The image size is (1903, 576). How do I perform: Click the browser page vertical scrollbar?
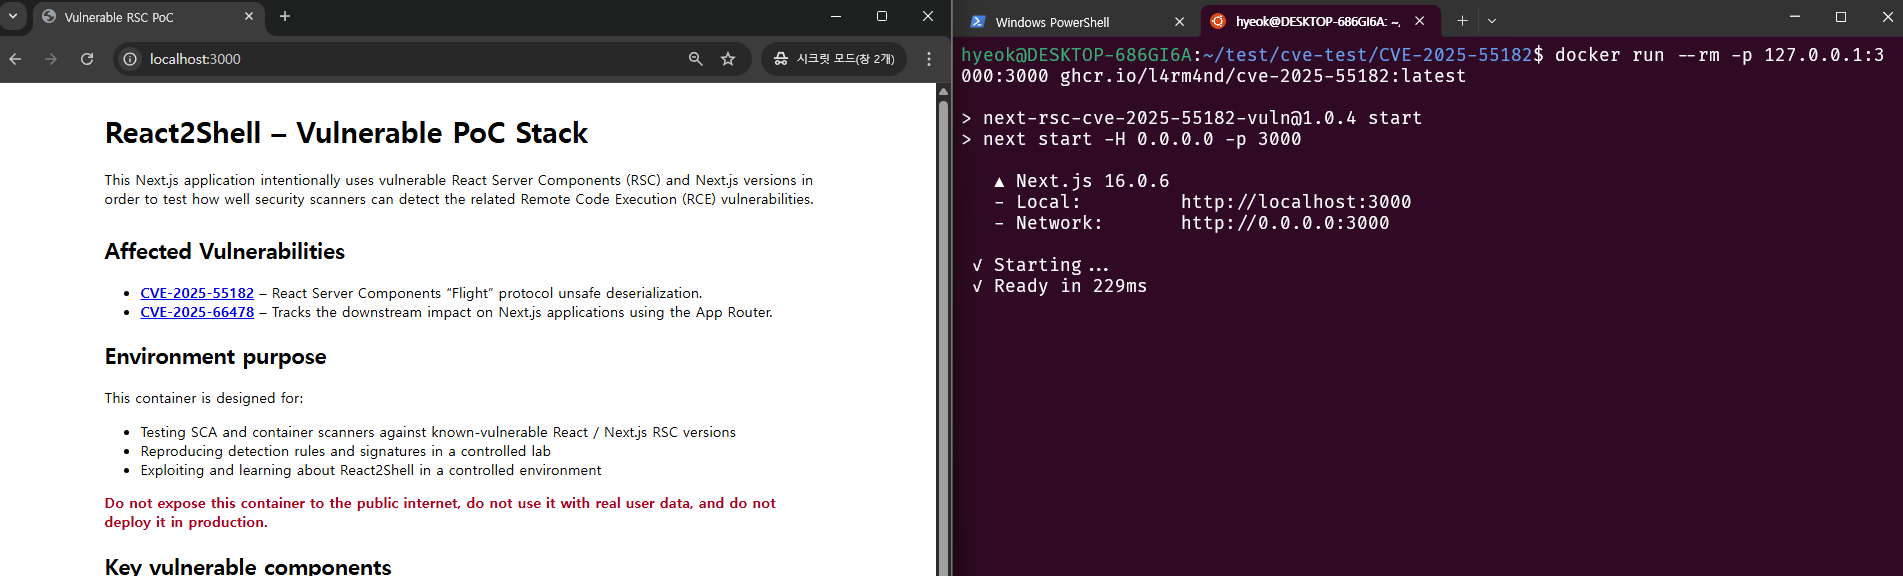pyautogui.click(x=943, y=340)
